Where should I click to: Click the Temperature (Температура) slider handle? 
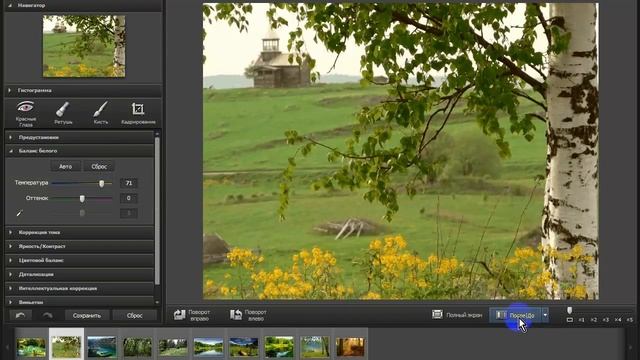102,184
